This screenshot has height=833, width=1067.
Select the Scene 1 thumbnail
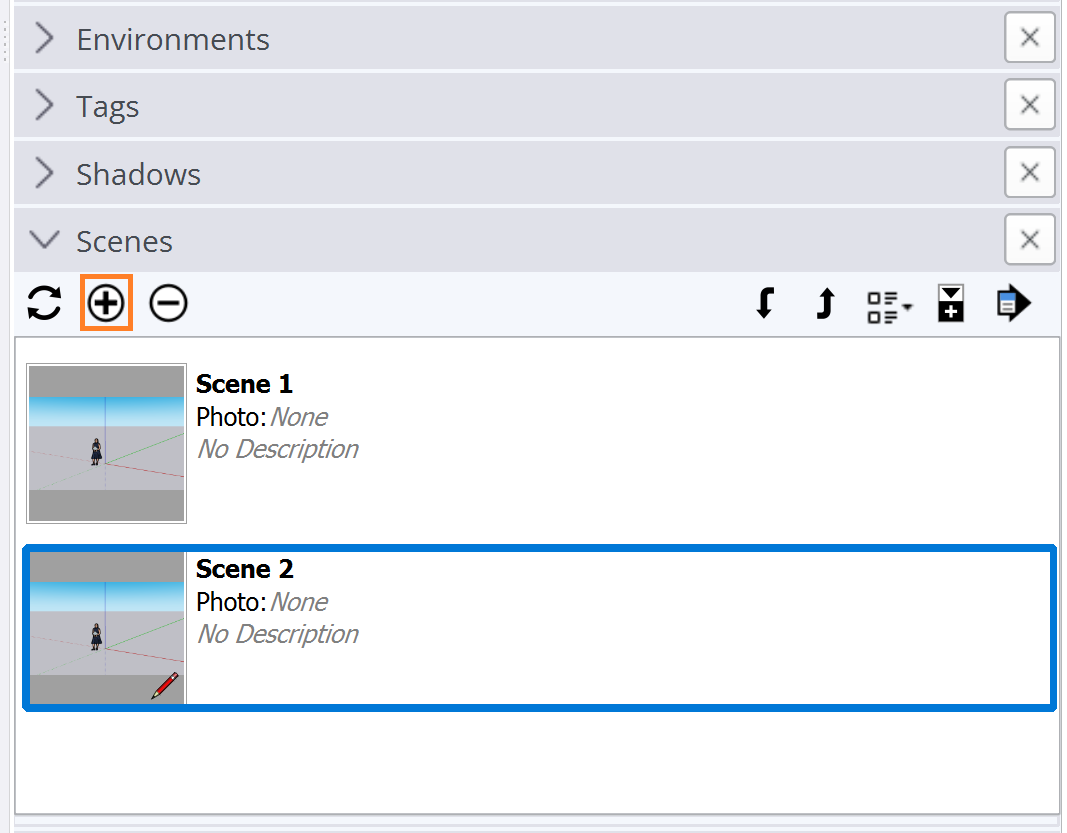(106, 443)
